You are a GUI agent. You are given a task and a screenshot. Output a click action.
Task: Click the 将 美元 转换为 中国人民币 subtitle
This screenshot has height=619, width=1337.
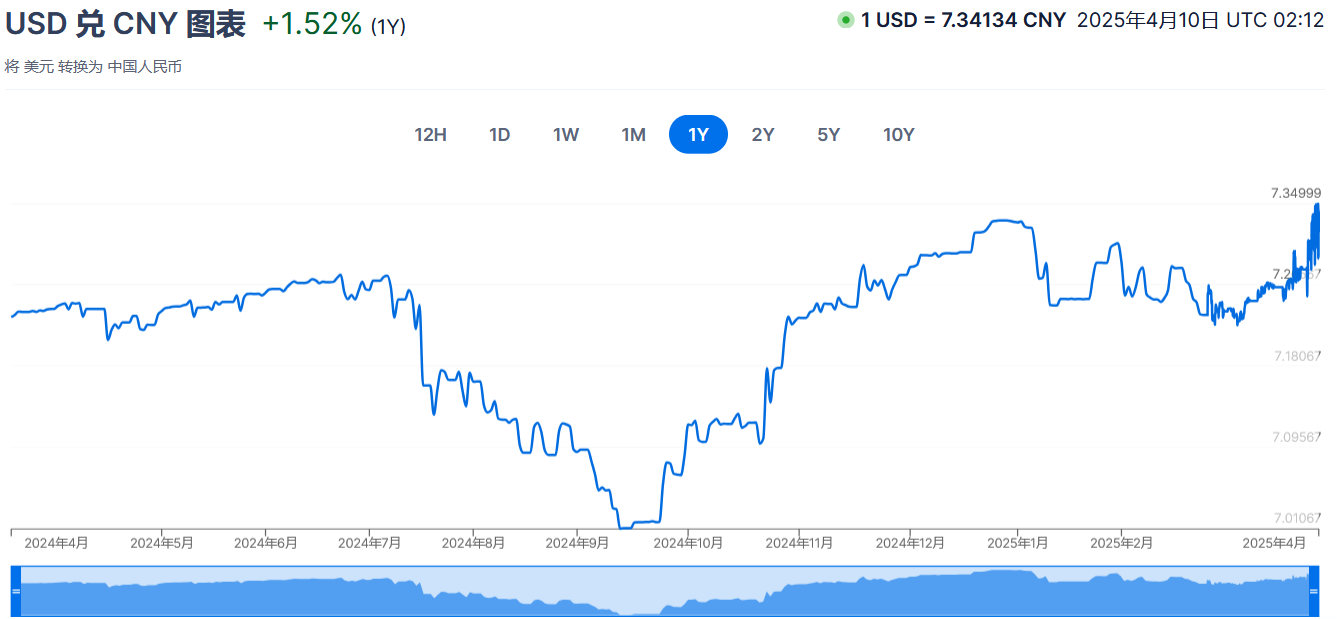pyautogui.click(x=93, y=67)
